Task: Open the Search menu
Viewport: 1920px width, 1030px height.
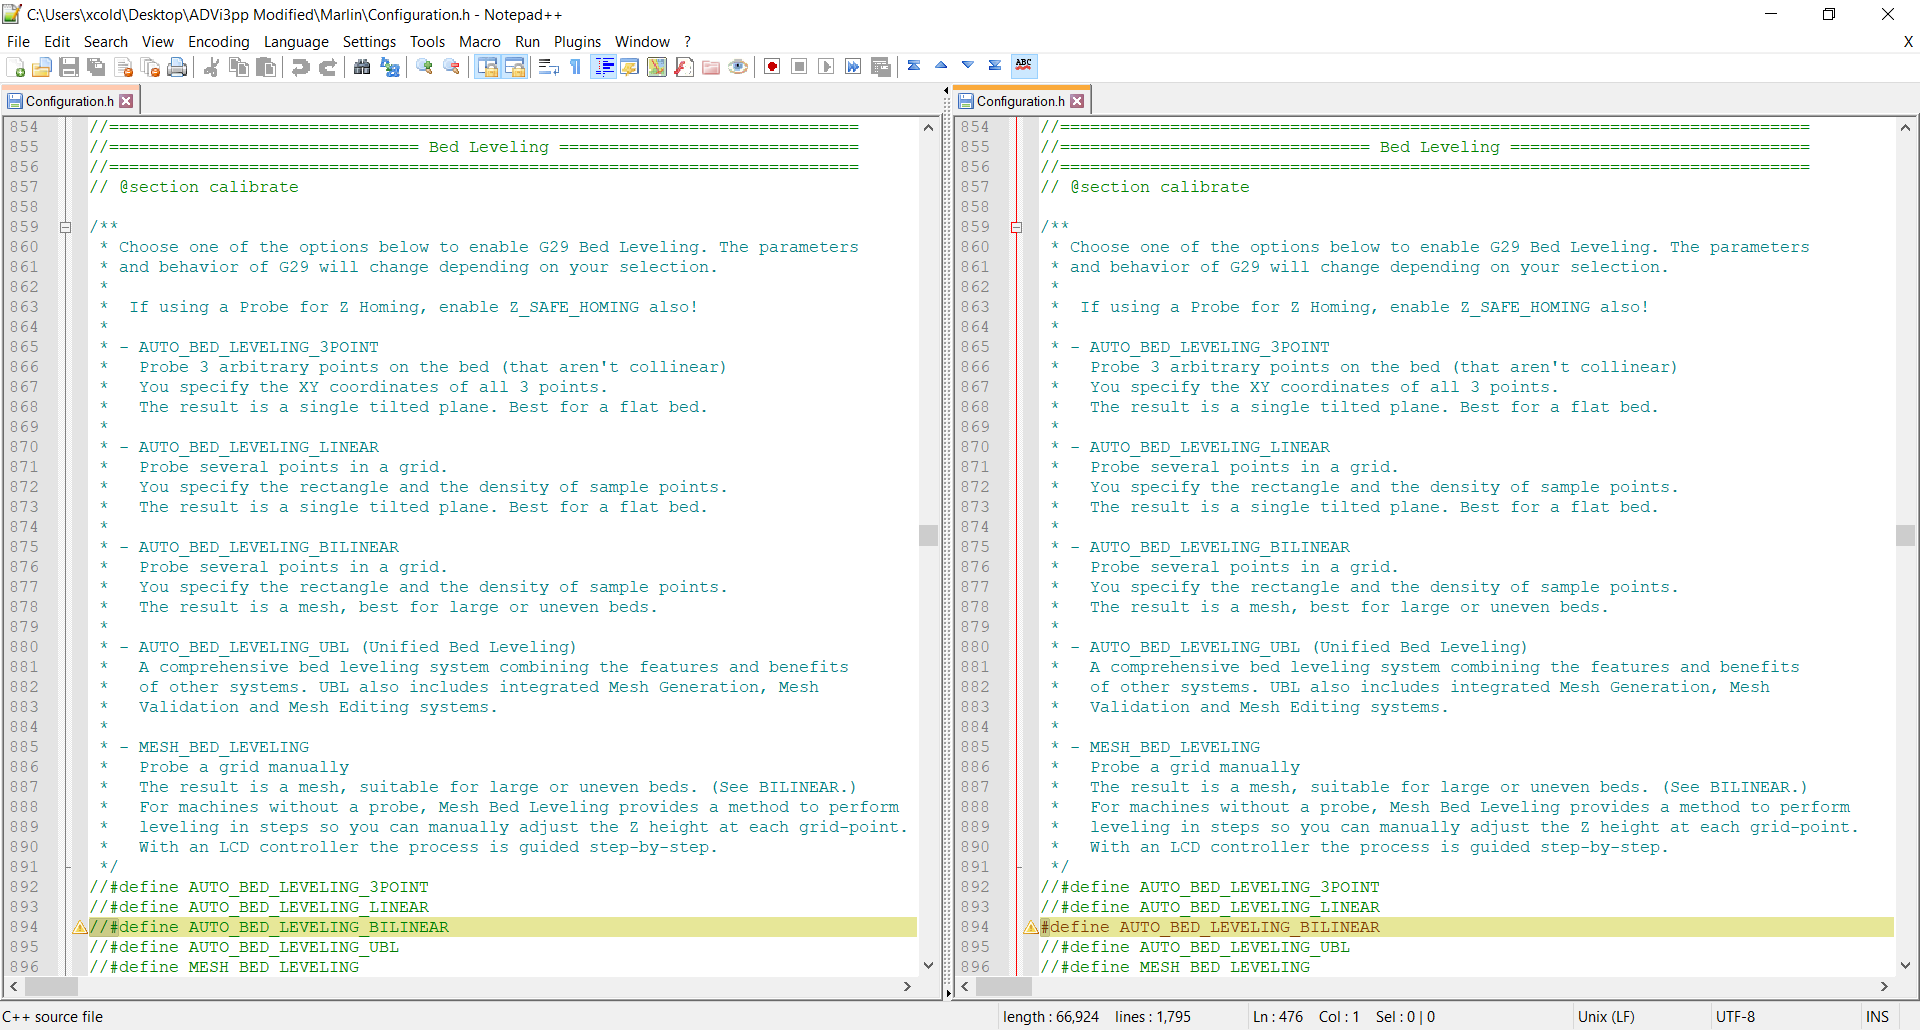Action: [x=106, y=42]
